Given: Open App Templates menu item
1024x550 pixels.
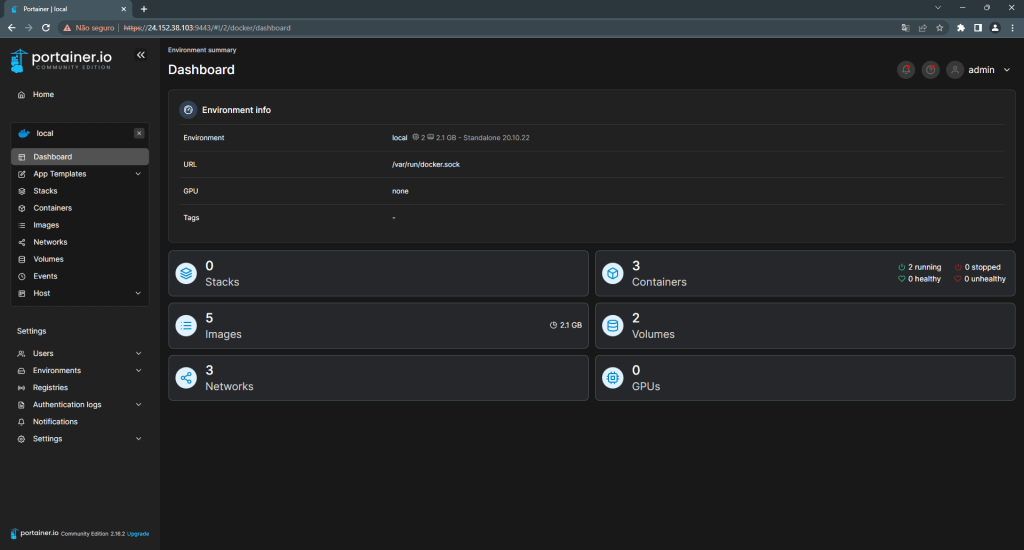Looking at the screenshot, I should (59, 174).
